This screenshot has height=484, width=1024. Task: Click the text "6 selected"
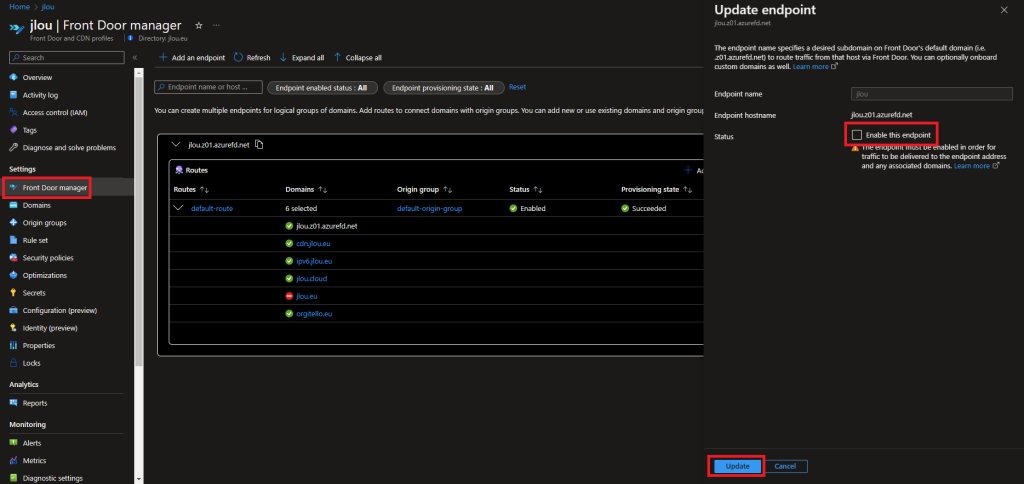(301, 208)
